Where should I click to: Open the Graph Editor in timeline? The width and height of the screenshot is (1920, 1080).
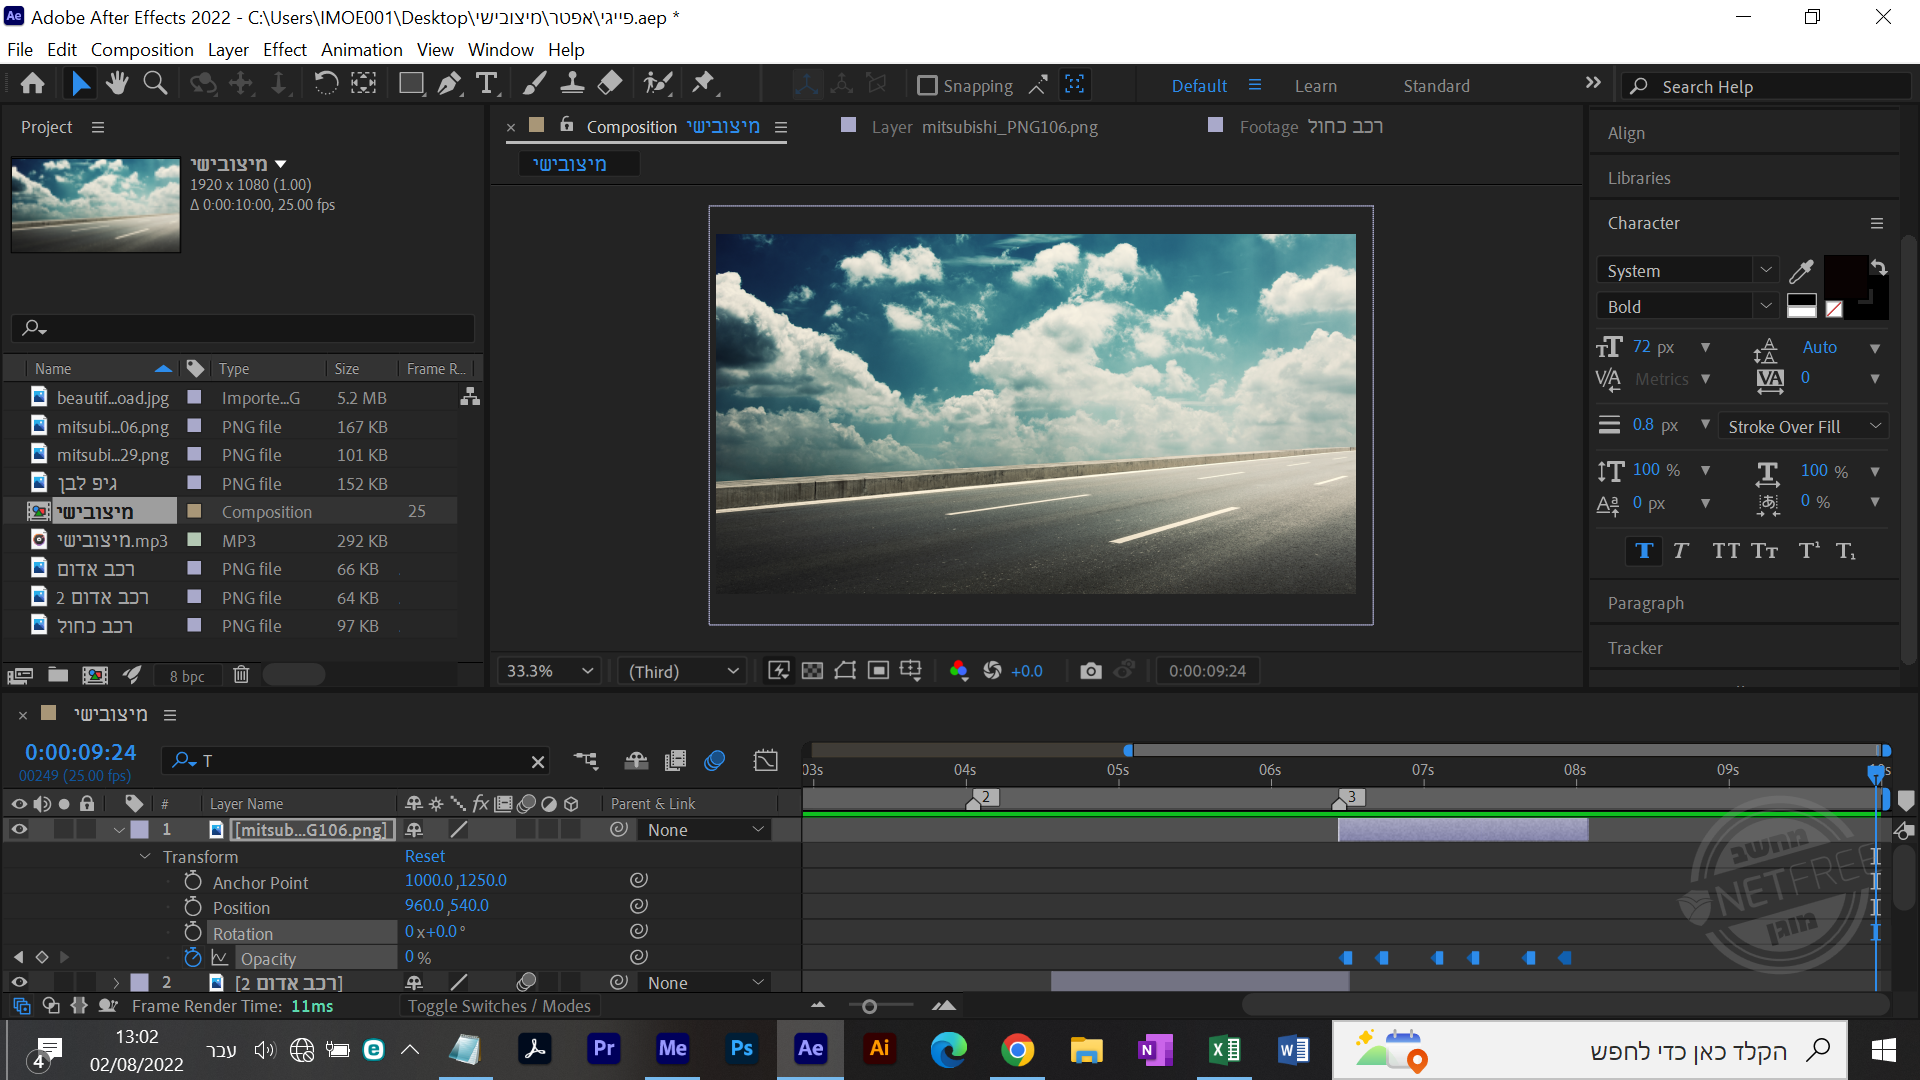click(765, 761)
